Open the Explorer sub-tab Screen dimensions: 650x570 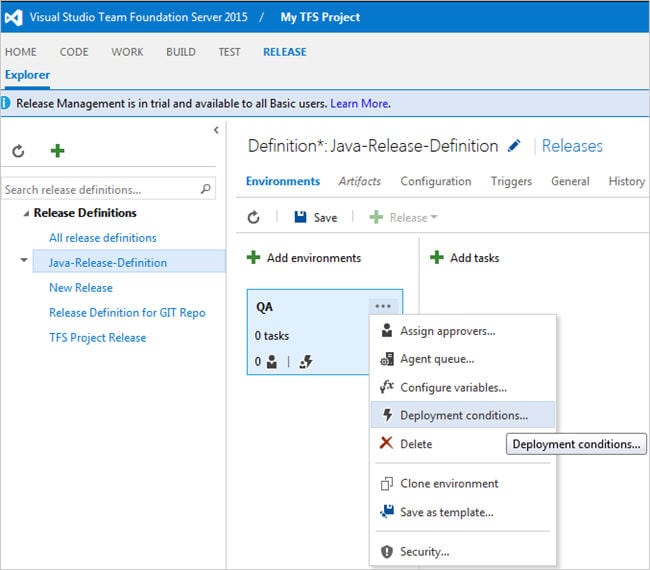[x=27, y=75]
